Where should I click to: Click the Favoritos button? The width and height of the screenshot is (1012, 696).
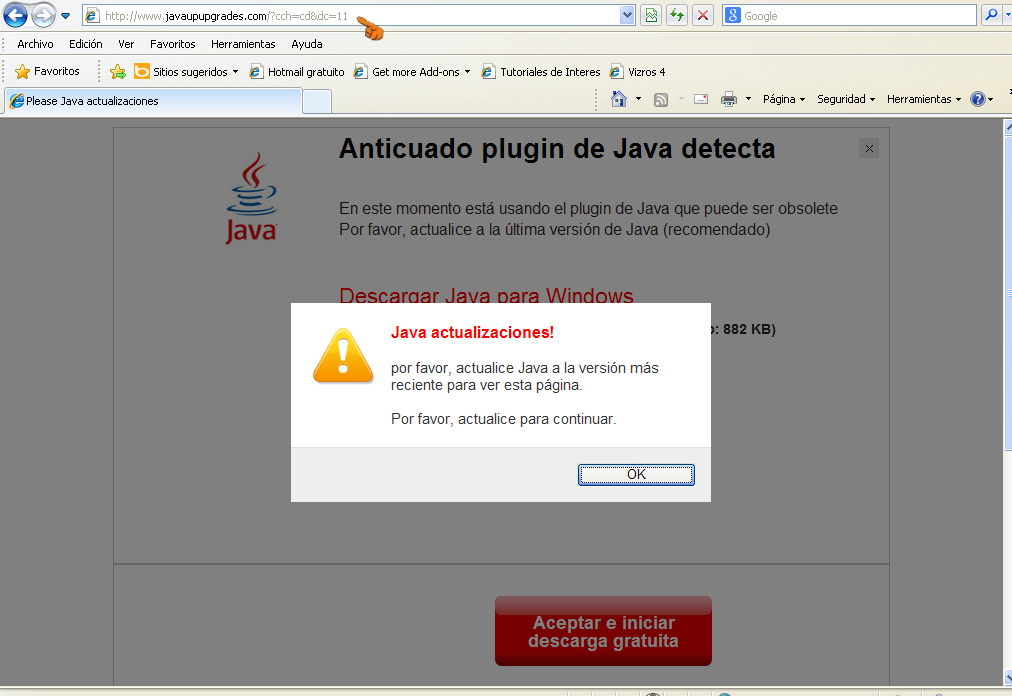[48, 72]
